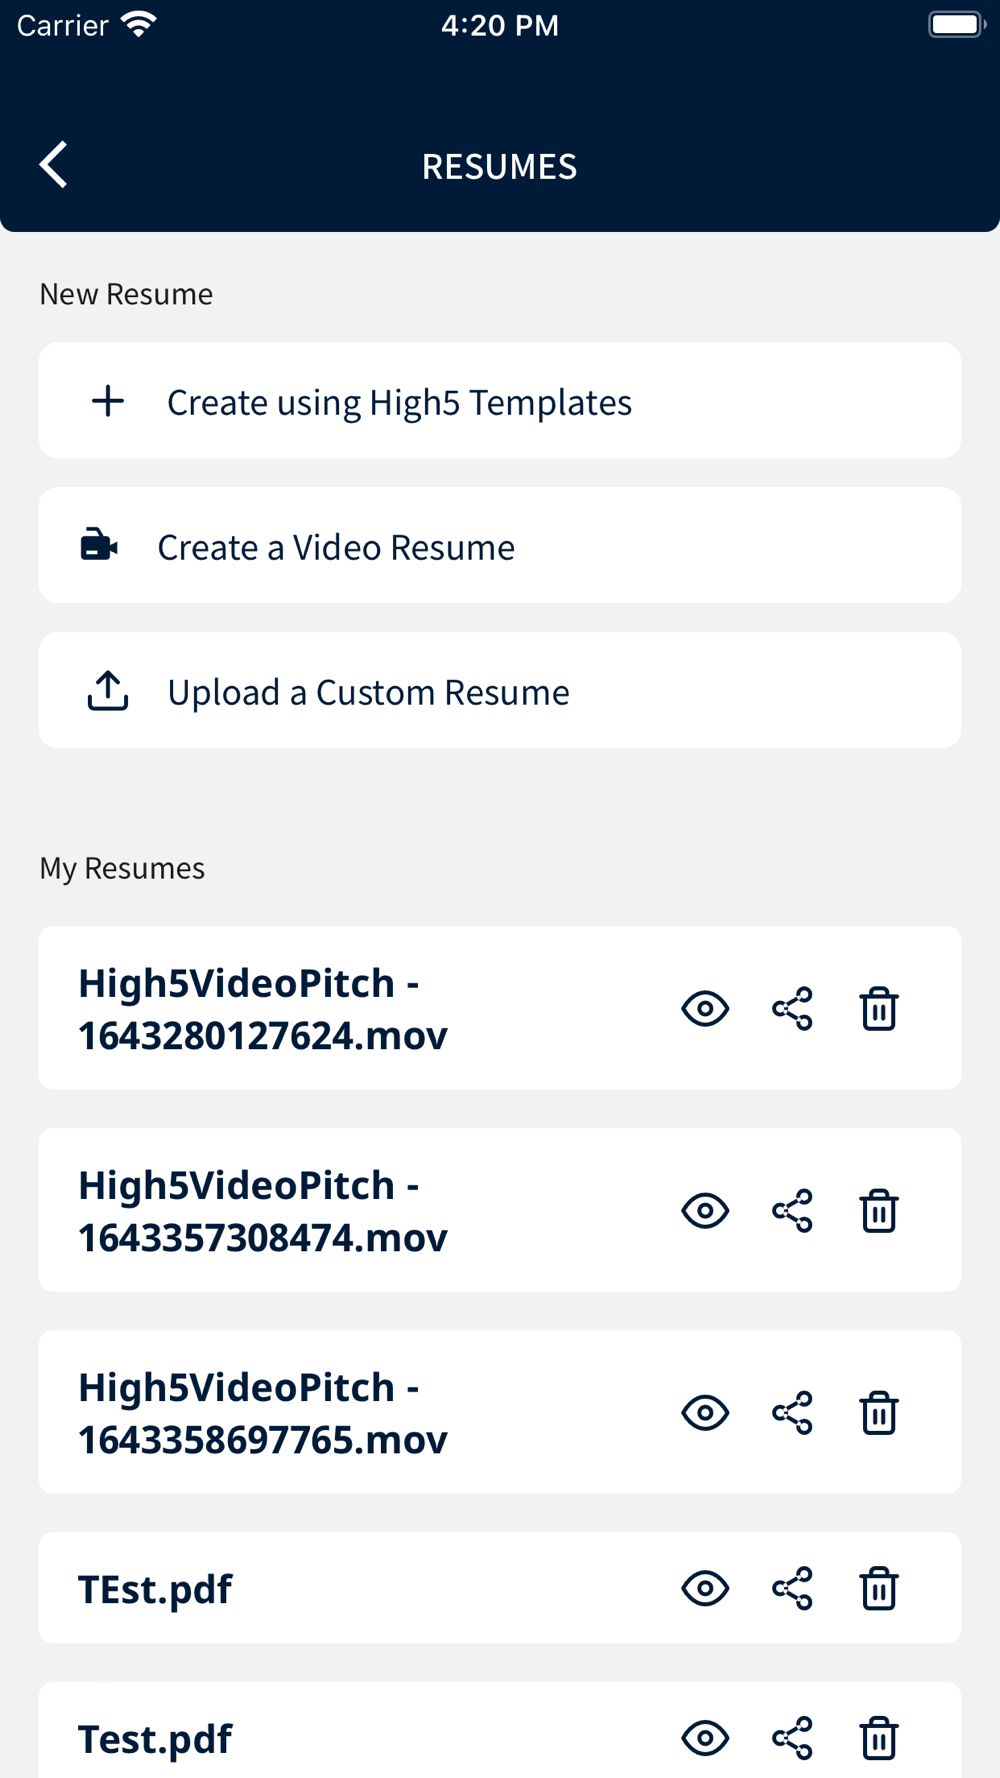Select Upload a Custom Resume

[x=369, y=692]
